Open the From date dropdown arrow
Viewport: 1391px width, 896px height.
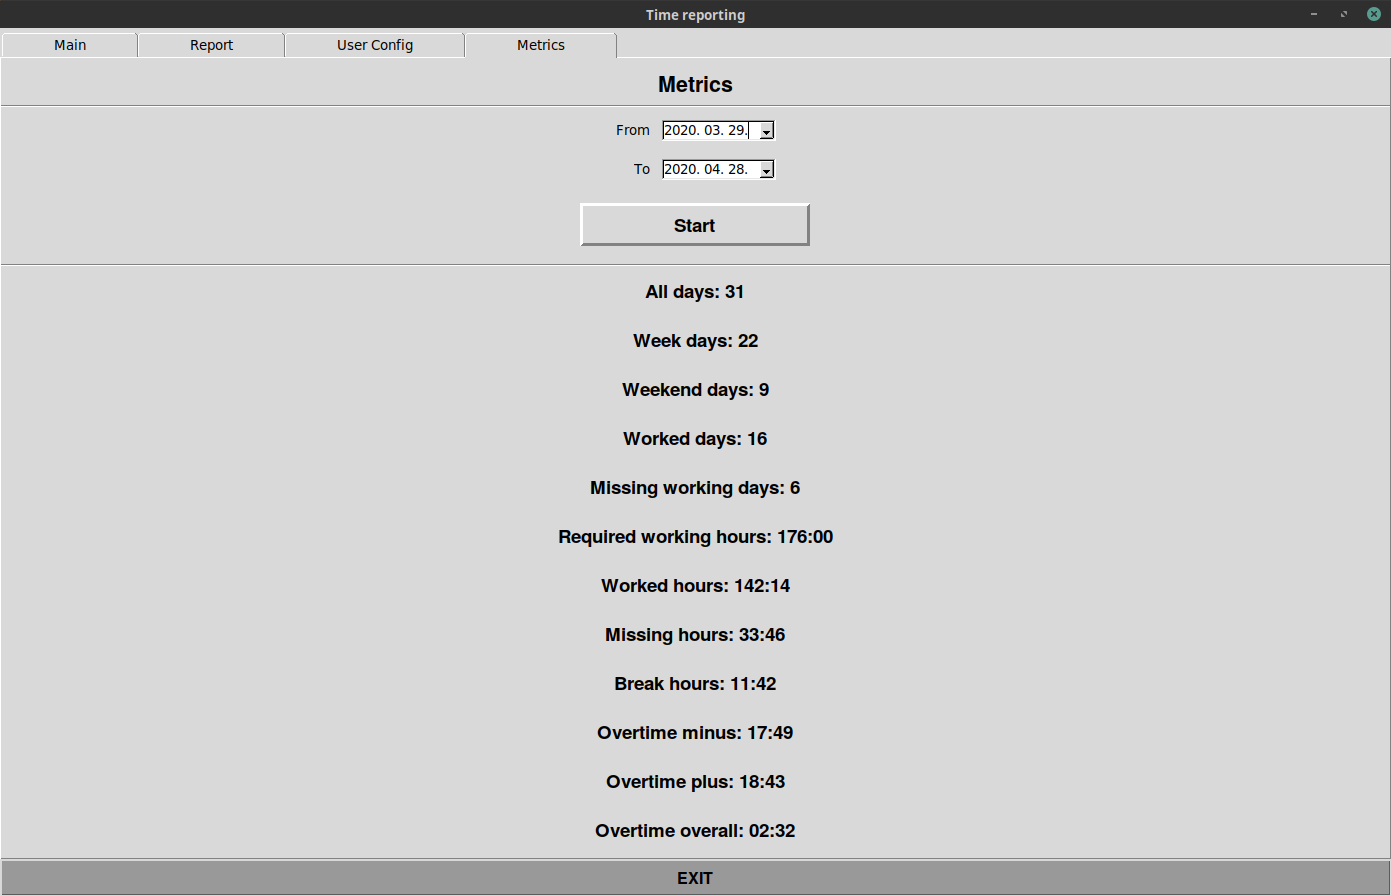coord(767,131)
